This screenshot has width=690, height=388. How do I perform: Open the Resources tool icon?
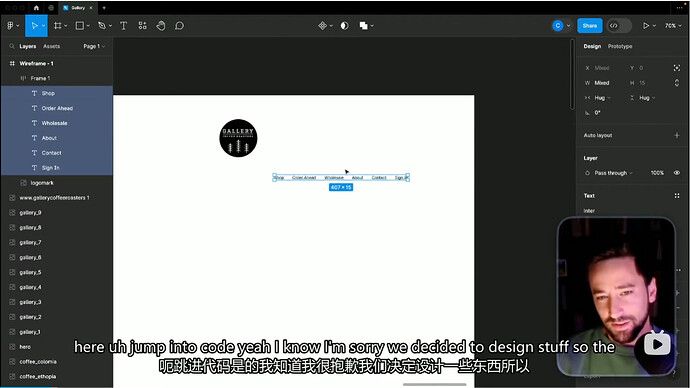tap(143, 26)
